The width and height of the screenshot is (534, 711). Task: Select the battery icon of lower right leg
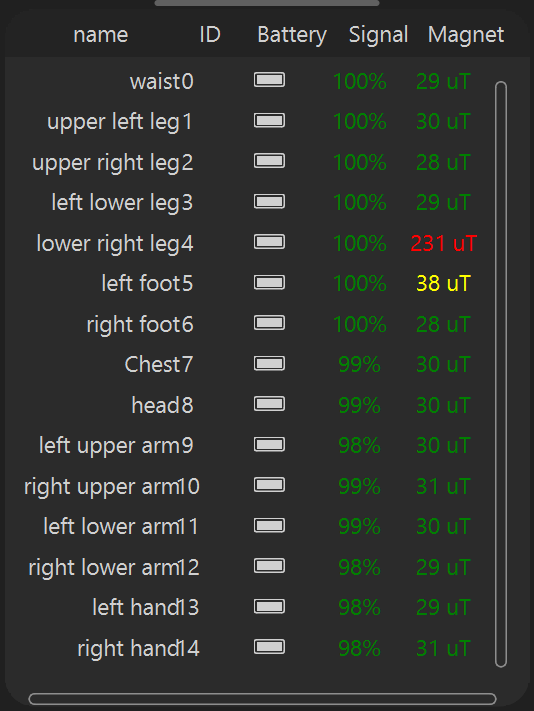click(x=269, y=242)
